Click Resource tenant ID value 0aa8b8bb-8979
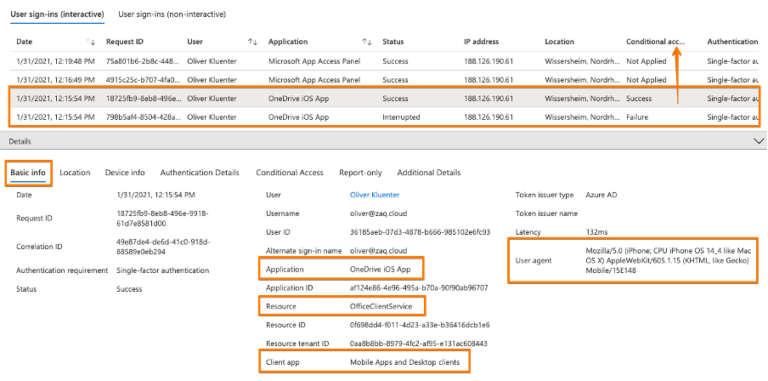 (418, 344)
